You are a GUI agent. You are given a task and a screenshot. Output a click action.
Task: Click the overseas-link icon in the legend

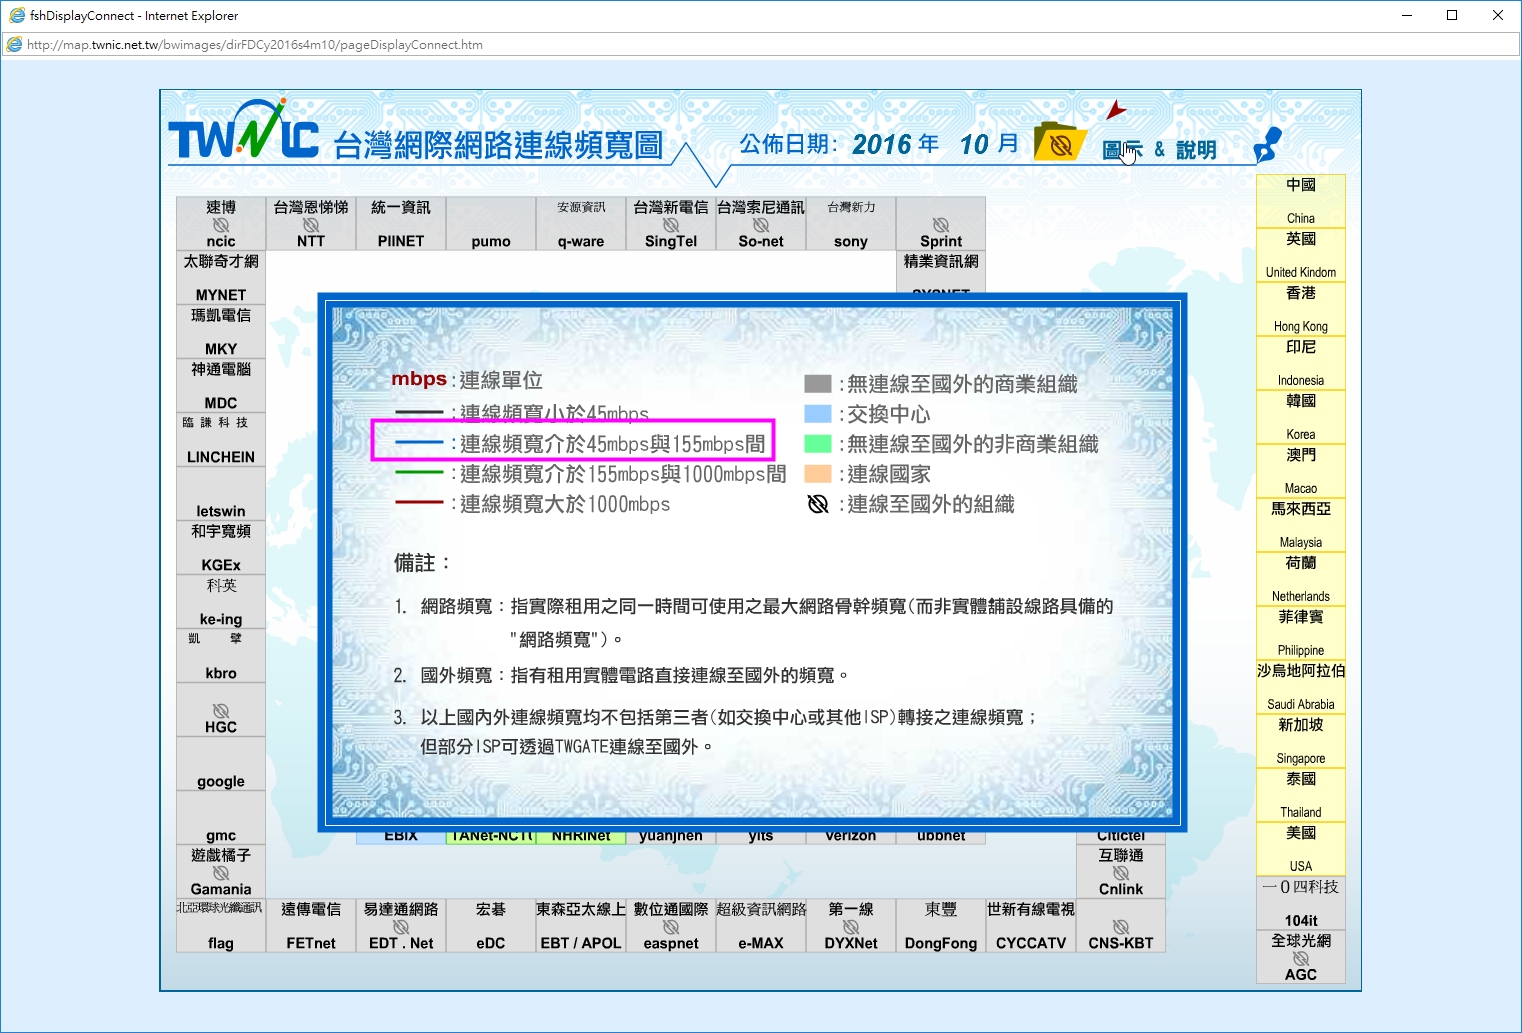(x=818, y=504)
